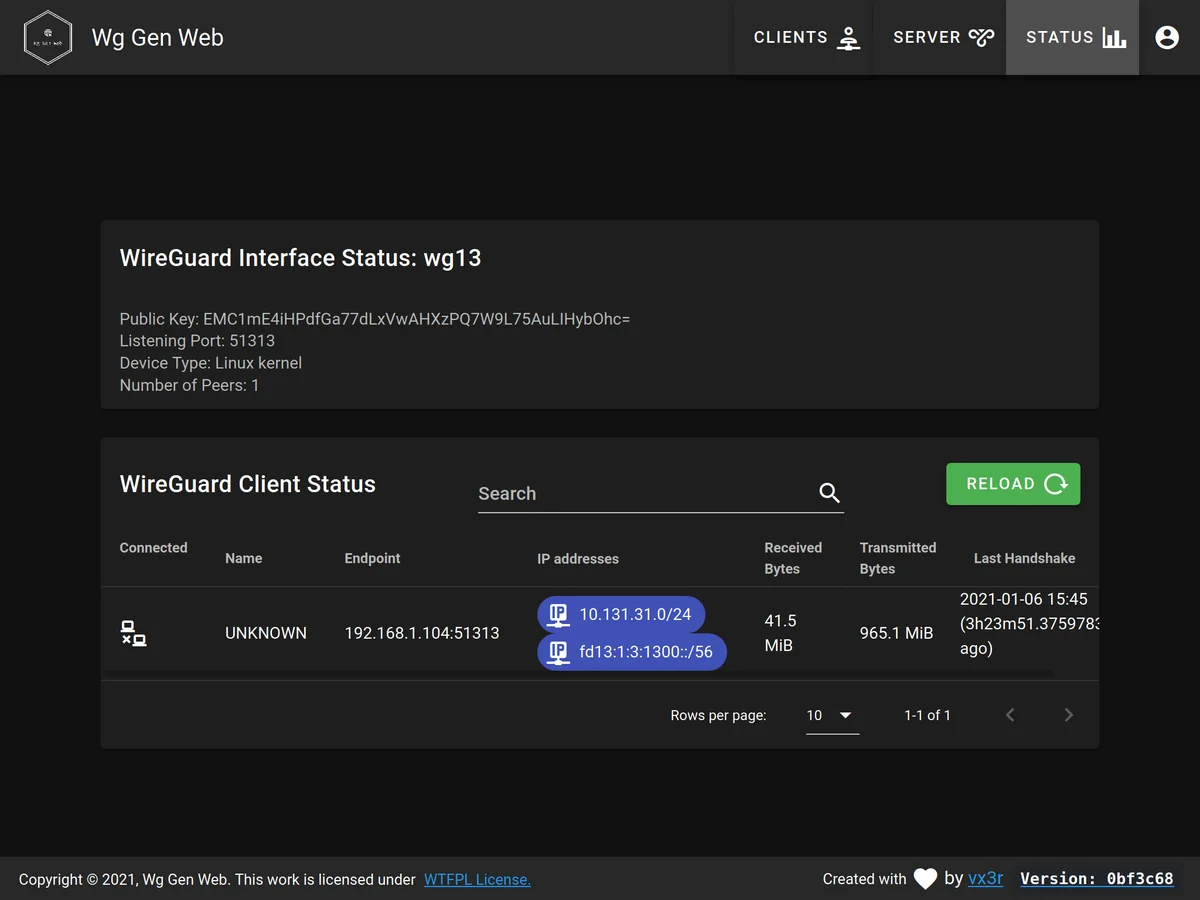The height and width of the screenshot is (900, 1200).
Task: Click the Wg Gen Web hexagon logo
Action: pyautogui.click(x=48, y=38)
